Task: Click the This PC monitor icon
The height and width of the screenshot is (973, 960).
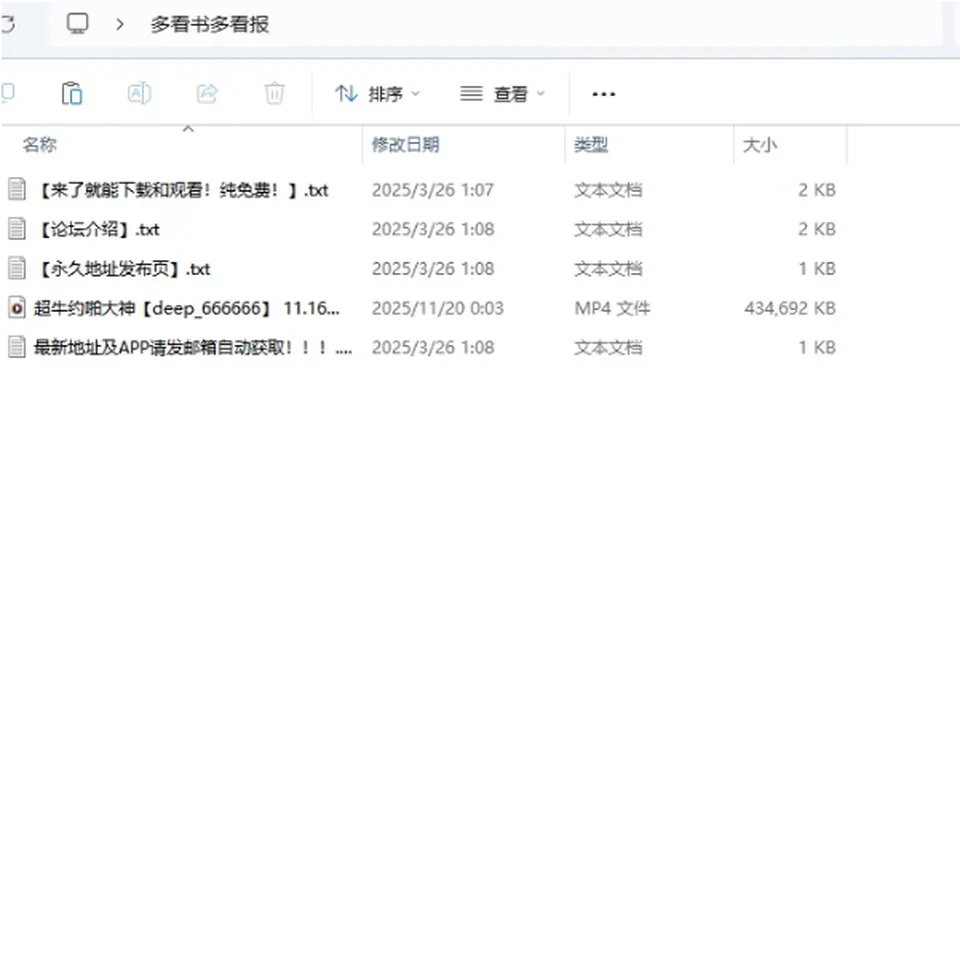Action: (78, 24)
